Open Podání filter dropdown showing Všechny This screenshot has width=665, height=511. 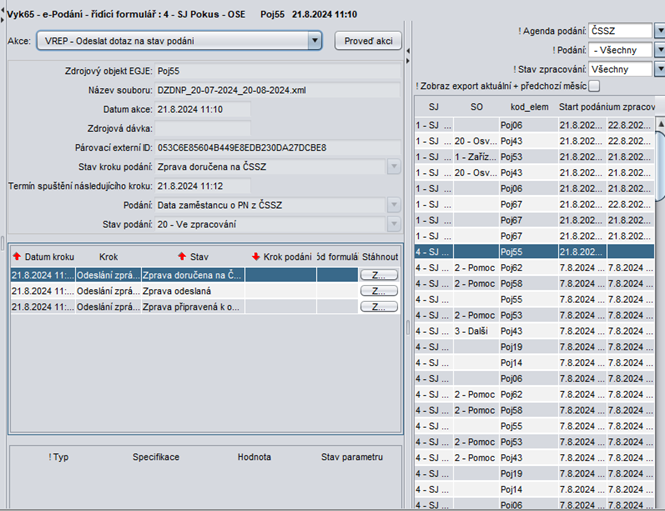659,50
